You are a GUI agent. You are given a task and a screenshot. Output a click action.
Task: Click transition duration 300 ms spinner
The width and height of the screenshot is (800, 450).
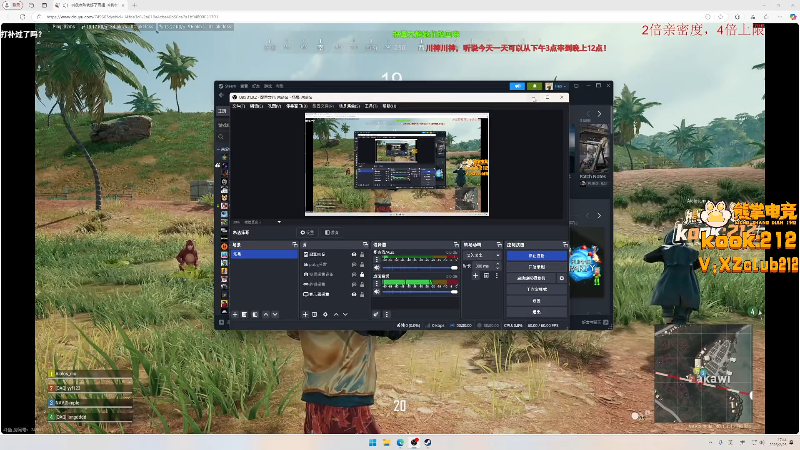(x=487, y=266)
